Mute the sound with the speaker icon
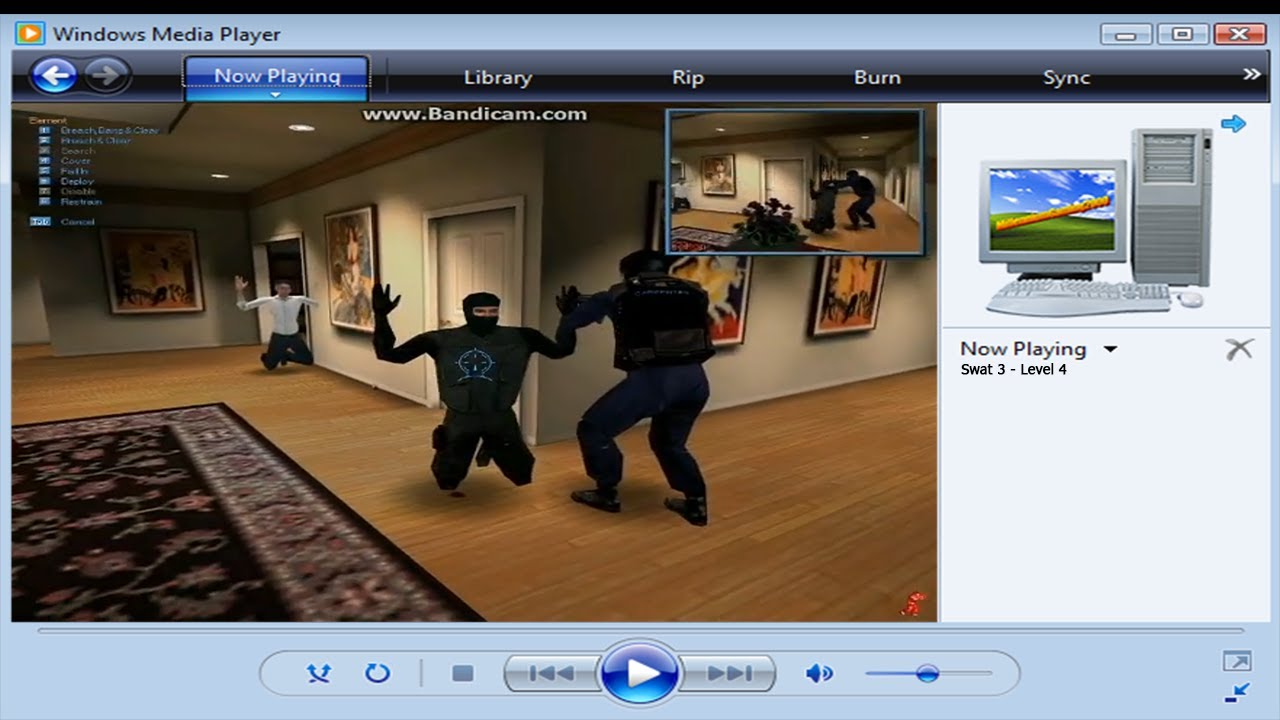Screen dimensions: 1280x720 819,673
